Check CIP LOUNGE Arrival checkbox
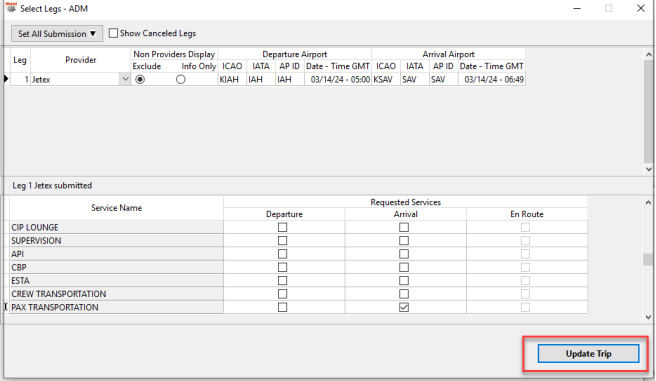 (404, 227)
